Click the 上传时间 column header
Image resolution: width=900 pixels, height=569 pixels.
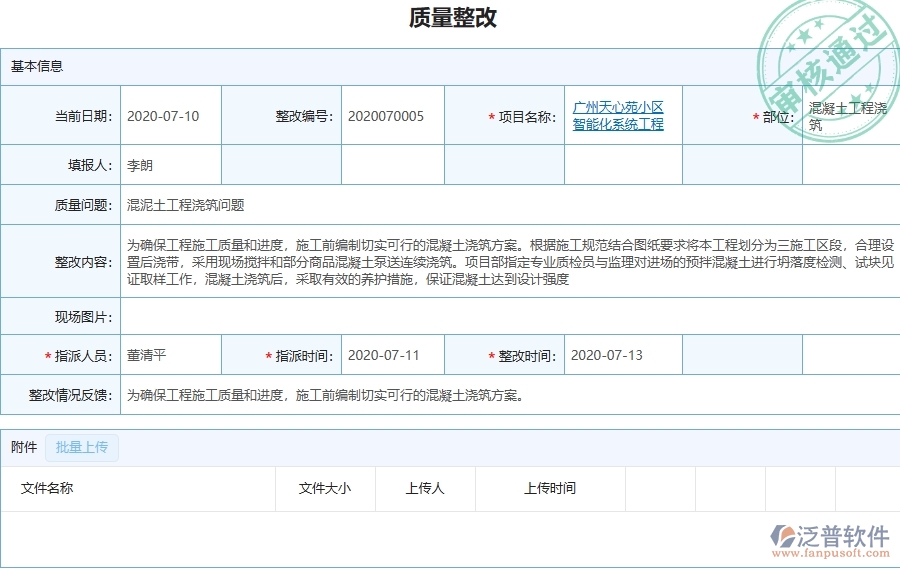coord(550,489)
